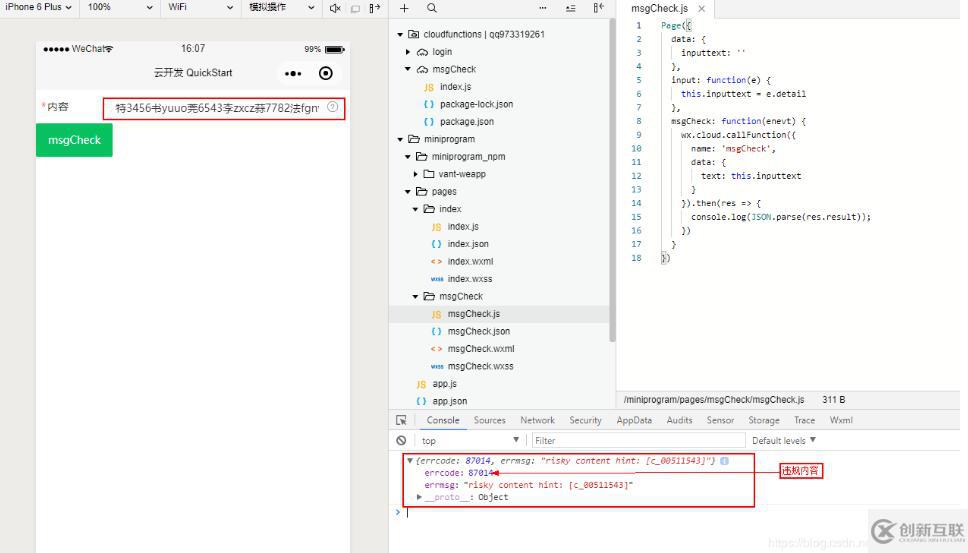
Task: Open app.json file
Action: coord(449,401)
